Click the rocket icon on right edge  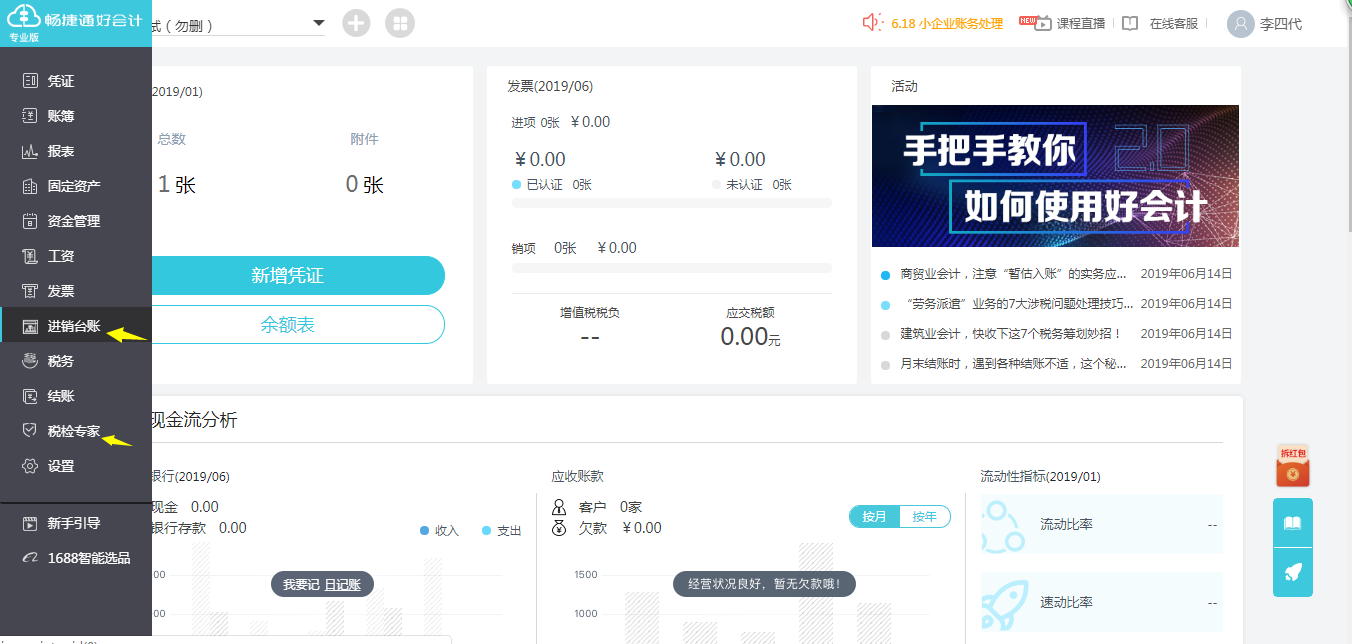pos(1293,572)
